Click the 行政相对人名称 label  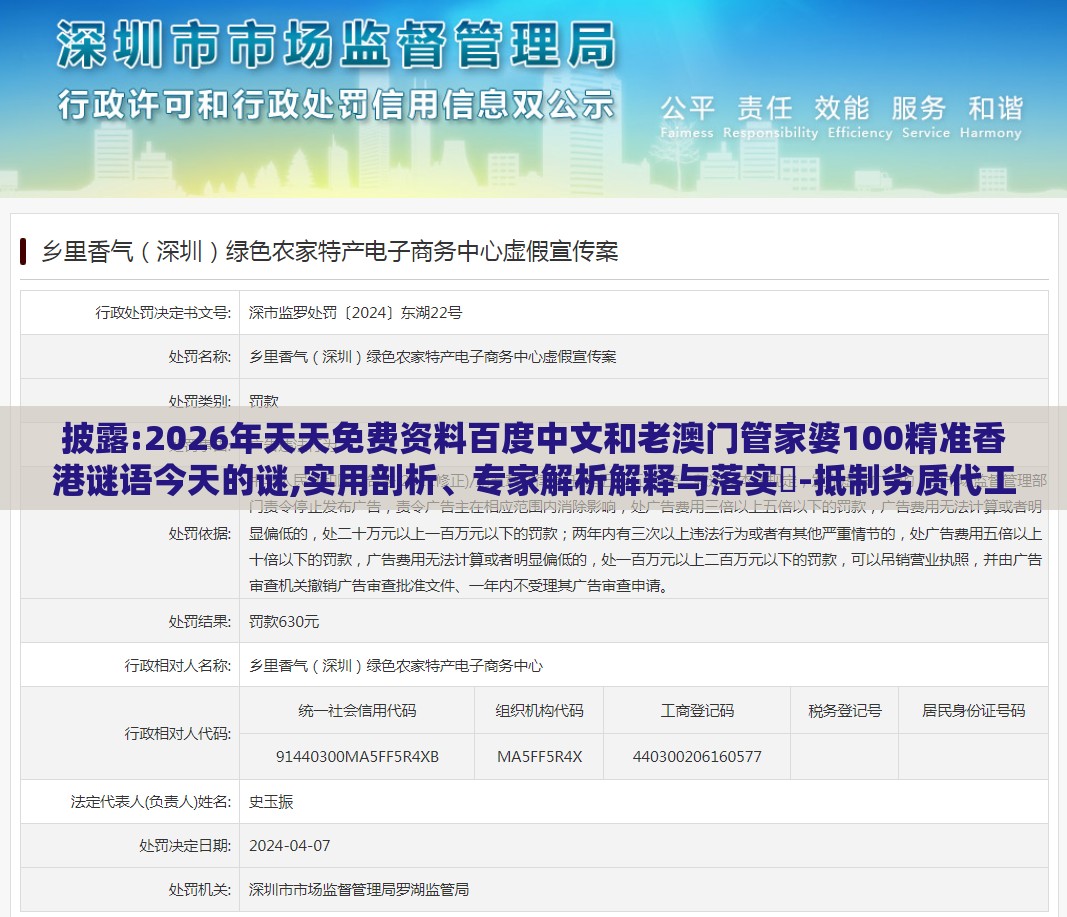point(178,665)
